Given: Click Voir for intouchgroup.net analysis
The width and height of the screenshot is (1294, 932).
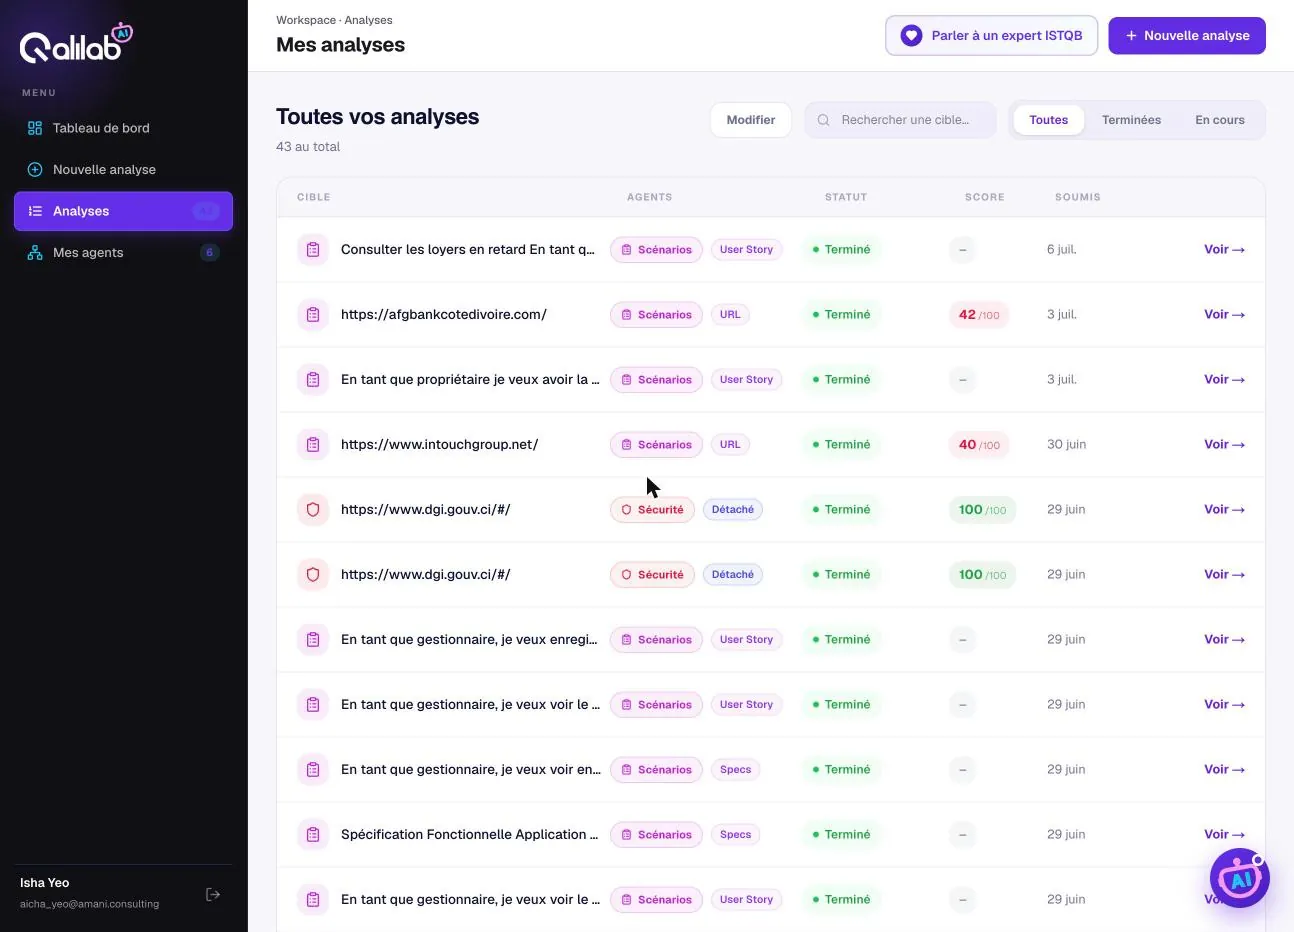Looking at the screenshot, I should coord(1224,445).
